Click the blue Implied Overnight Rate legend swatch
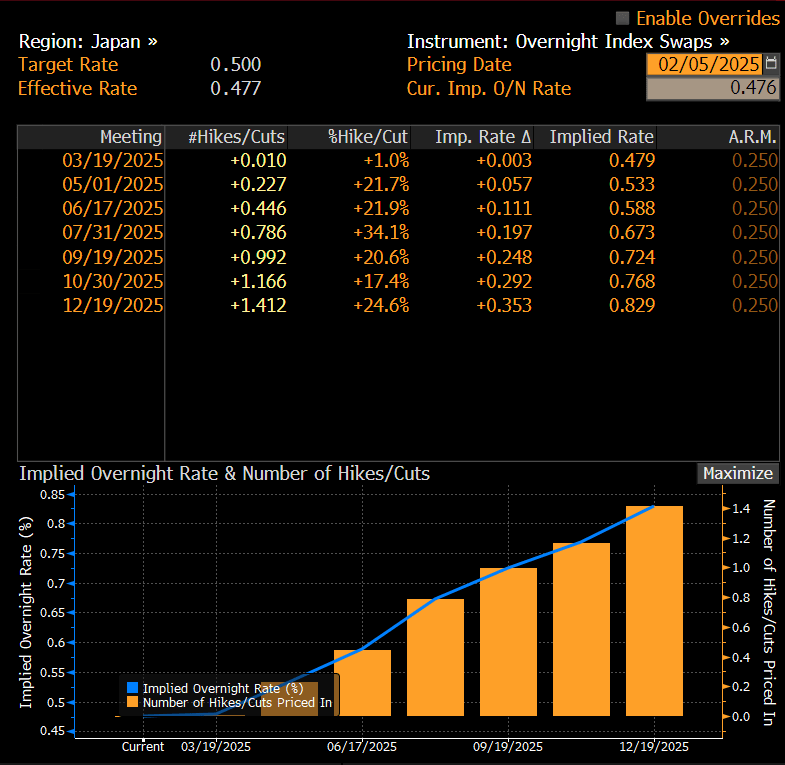785x765 pixels. 132,688
